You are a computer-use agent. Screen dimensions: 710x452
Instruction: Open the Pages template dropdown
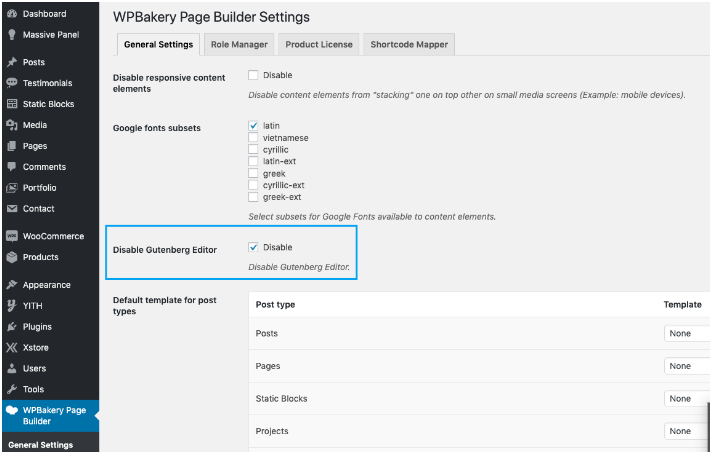tap(686, 366)
